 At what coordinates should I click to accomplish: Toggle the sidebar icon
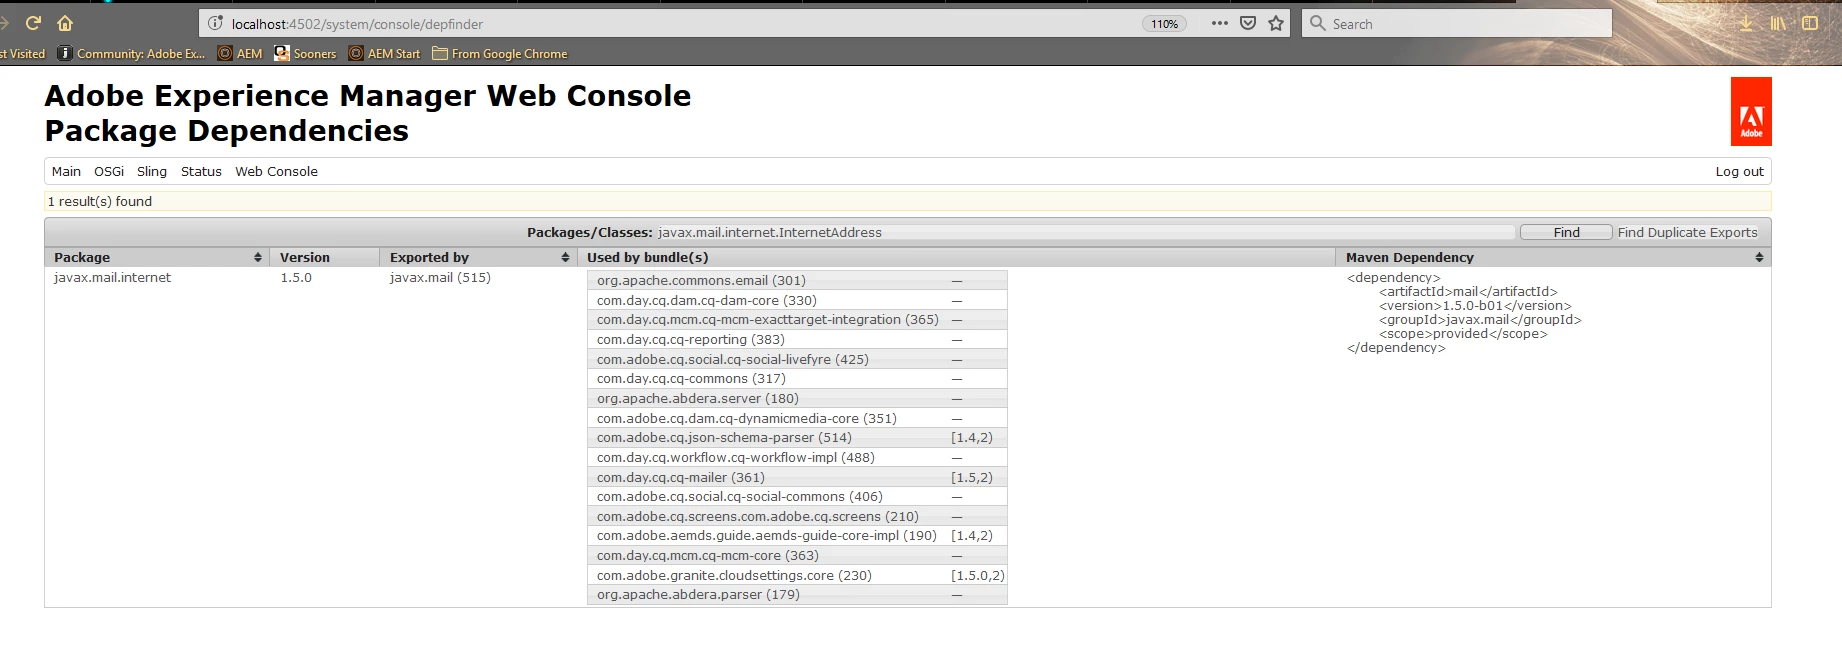(1810, 23)
